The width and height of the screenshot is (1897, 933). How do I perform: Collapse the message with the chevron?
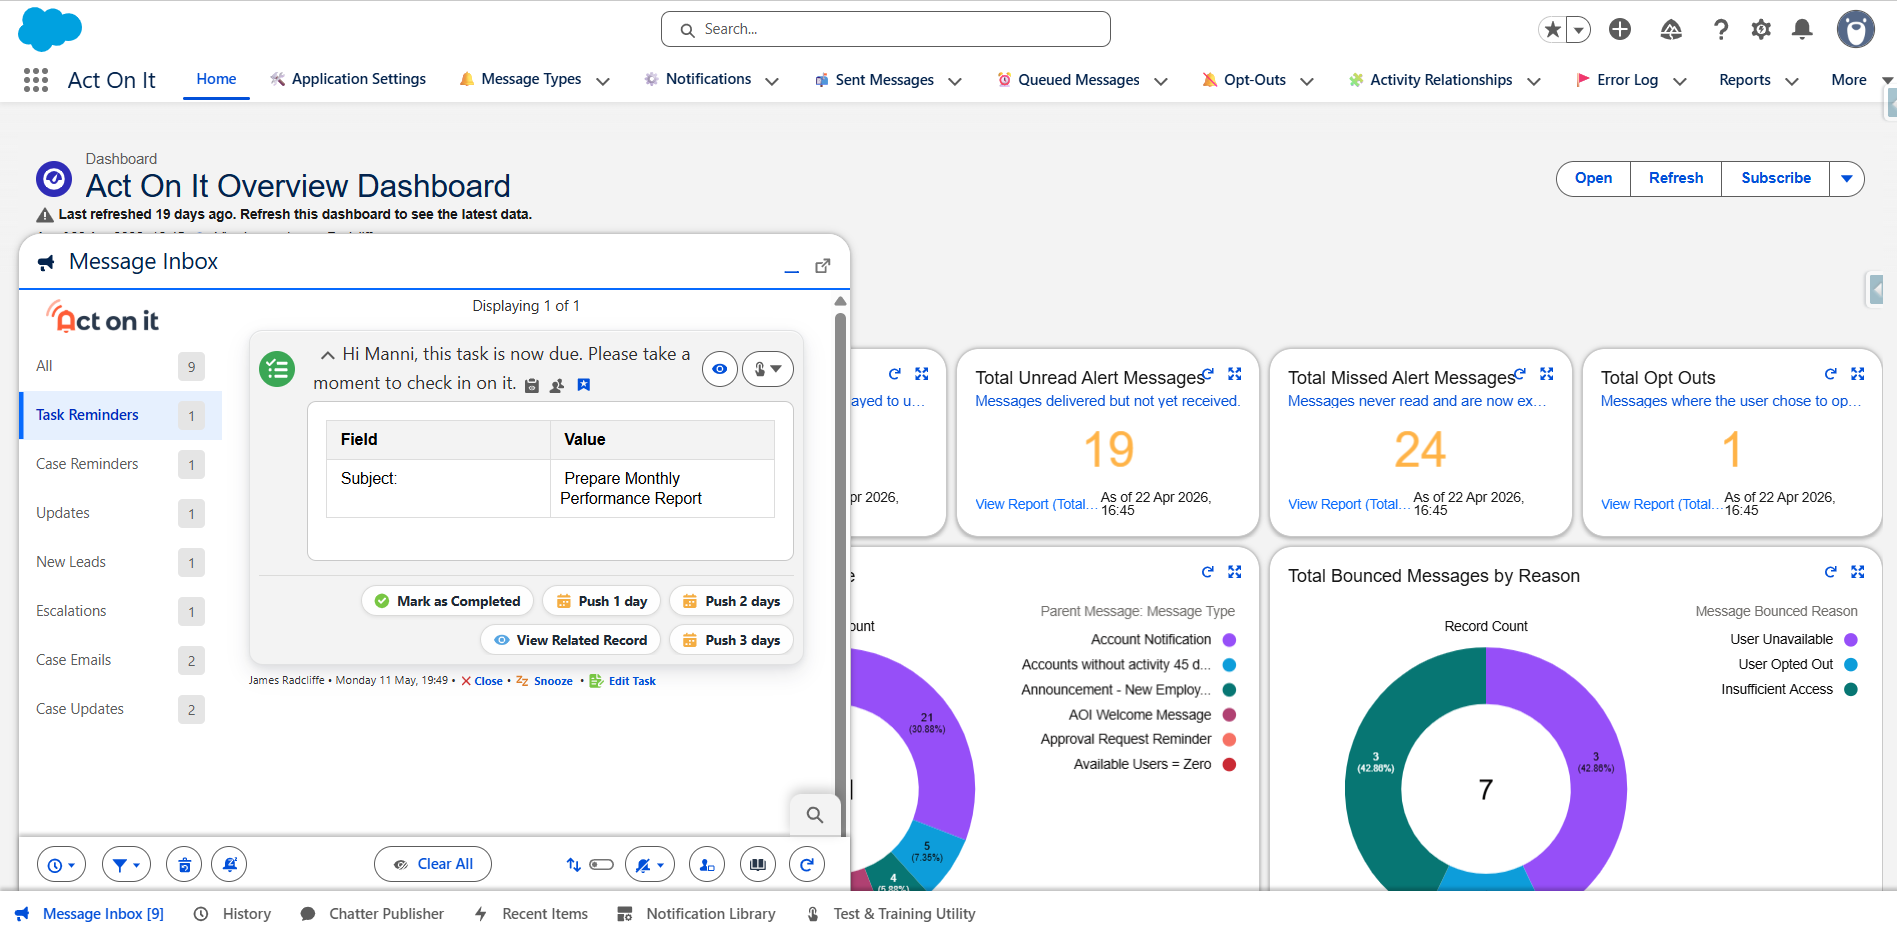[x=327, y=355]
